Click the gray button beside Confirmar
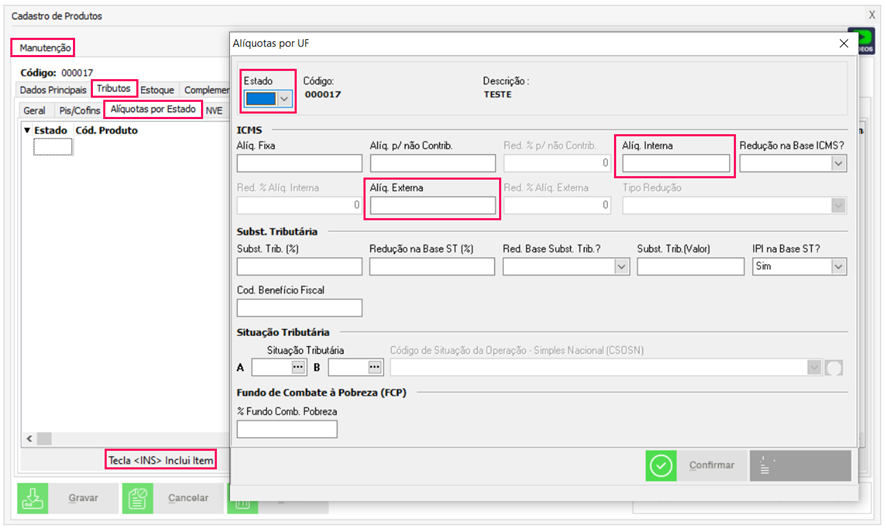The height and width of the screenshot is (532, 886). click(800, 466)
